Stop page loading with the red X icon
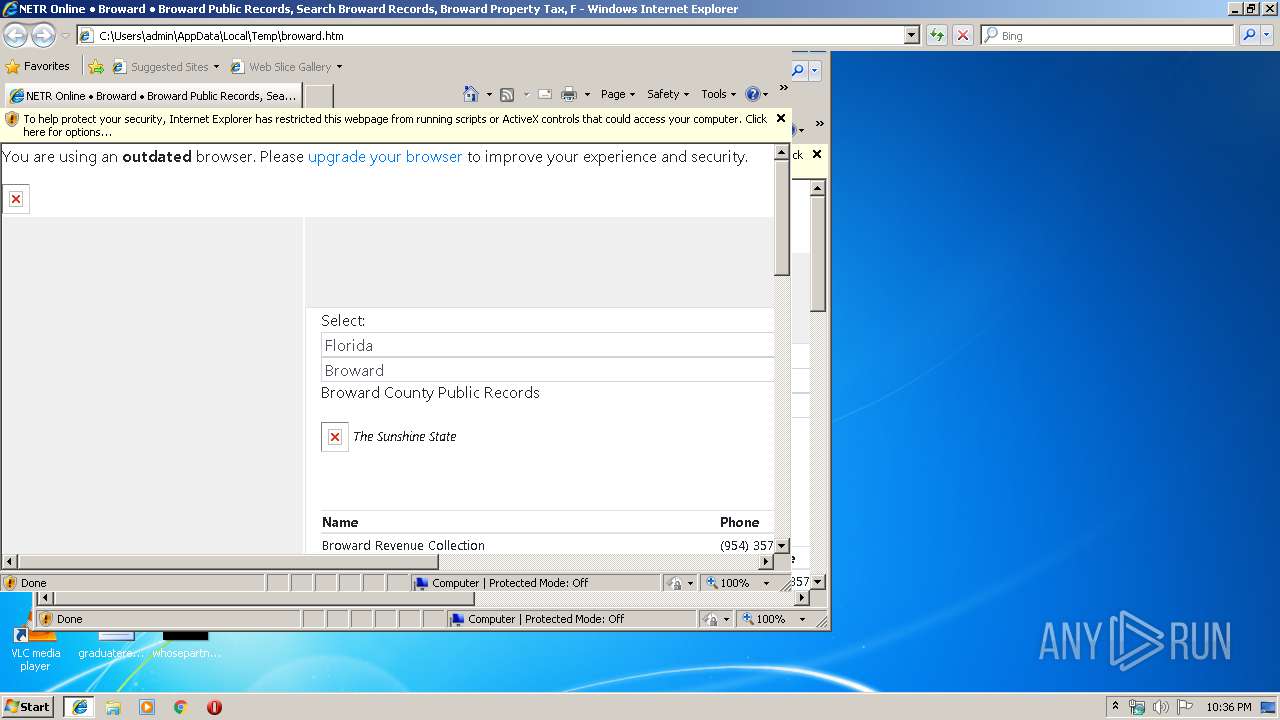Screen dimensions: 1280x720 [x=962, y=35]
